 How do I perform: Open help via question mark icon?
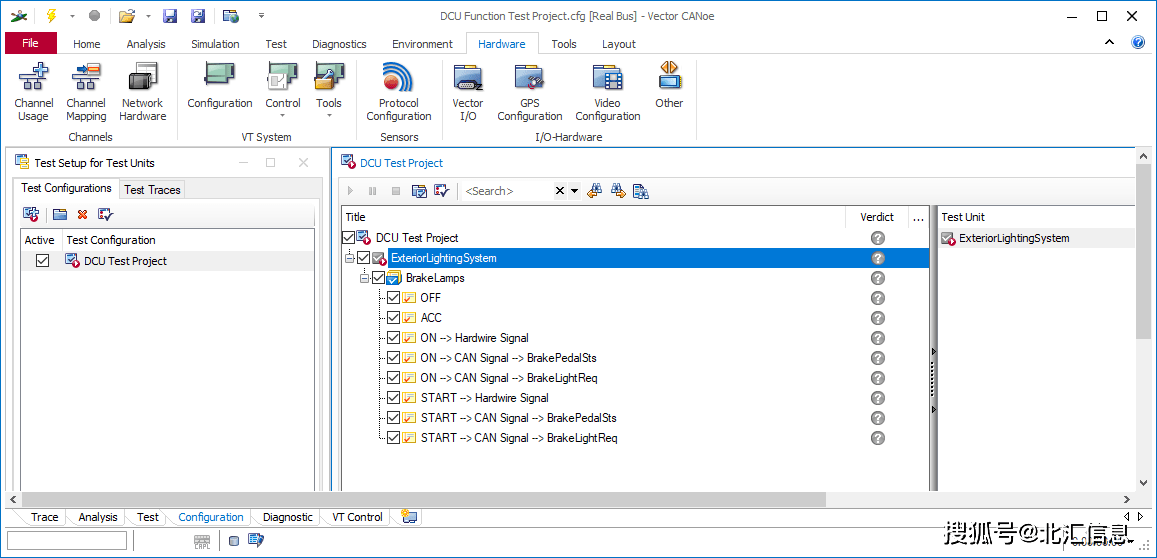(1138, 43)
